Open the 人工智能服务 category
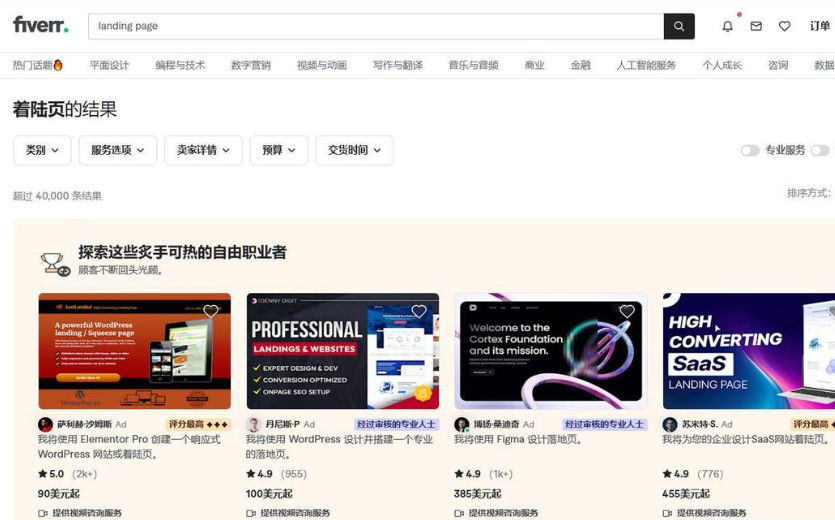Viewport: 835px width, 520px height. tap(646, 65)
